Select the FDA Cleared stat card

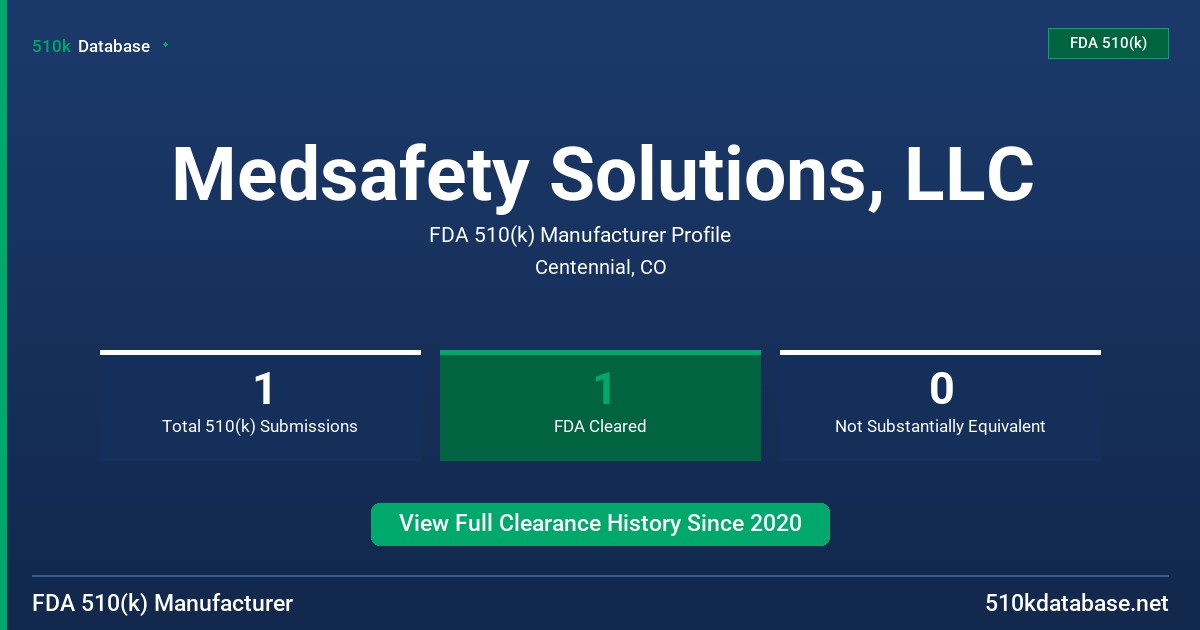(x=600, y=405)
